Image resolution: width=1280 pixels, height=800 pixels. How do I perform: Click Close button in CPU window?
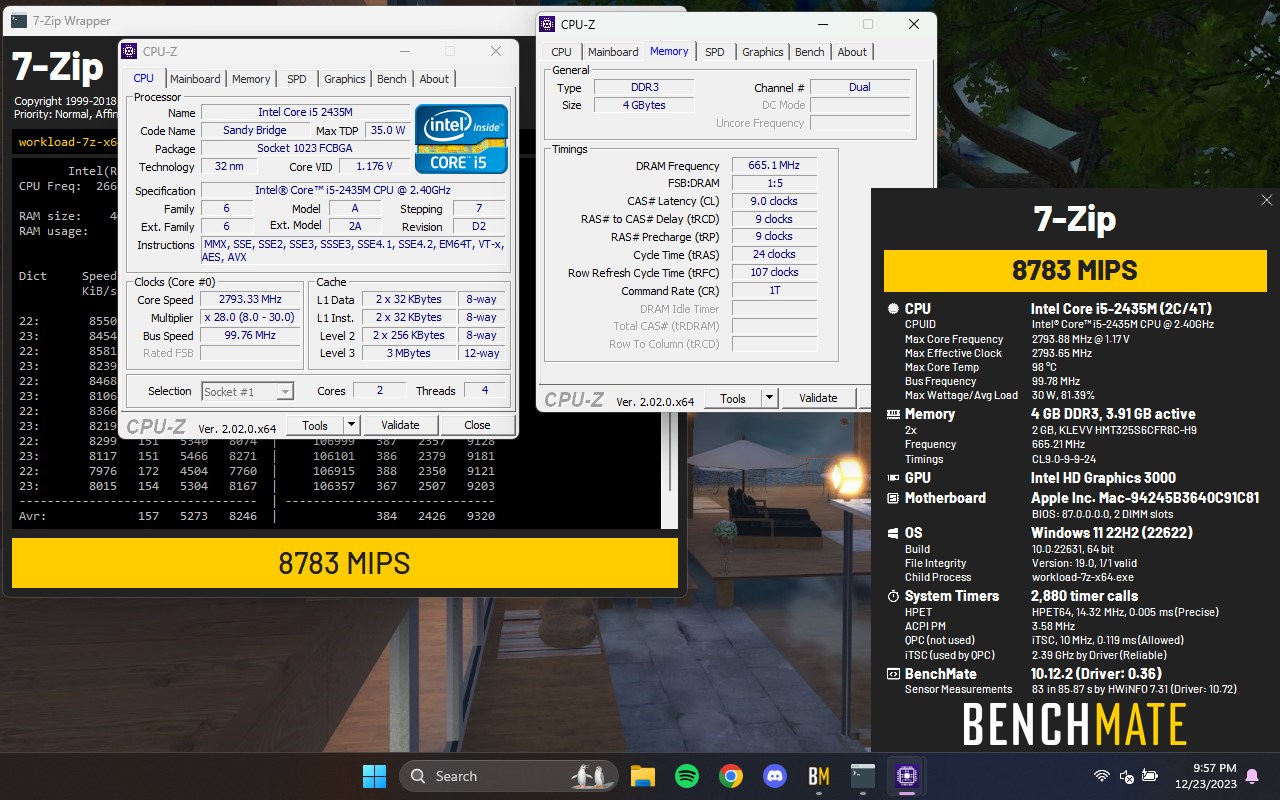click(x=477, y=425)
